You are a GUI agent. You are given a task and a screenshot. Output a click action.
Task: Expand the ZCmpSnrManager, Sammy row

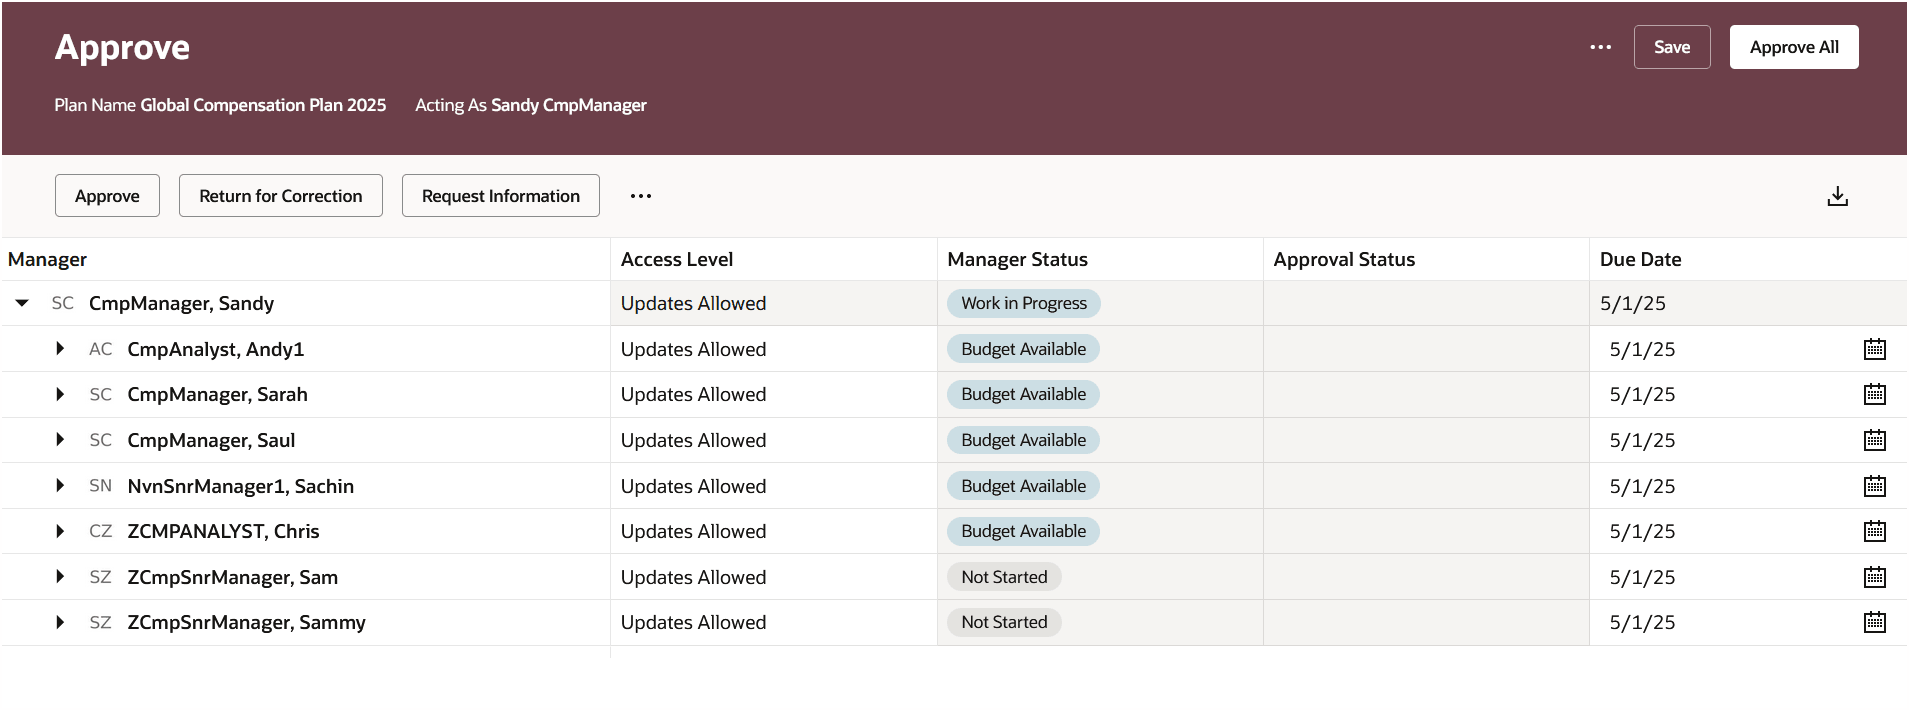coord(60,622)
